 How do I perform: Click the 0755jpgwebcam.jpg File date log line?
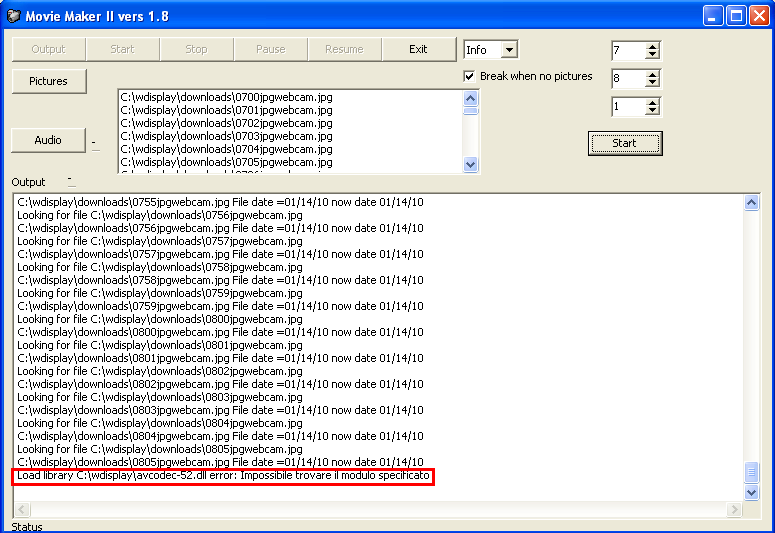[x=220, y=202]
